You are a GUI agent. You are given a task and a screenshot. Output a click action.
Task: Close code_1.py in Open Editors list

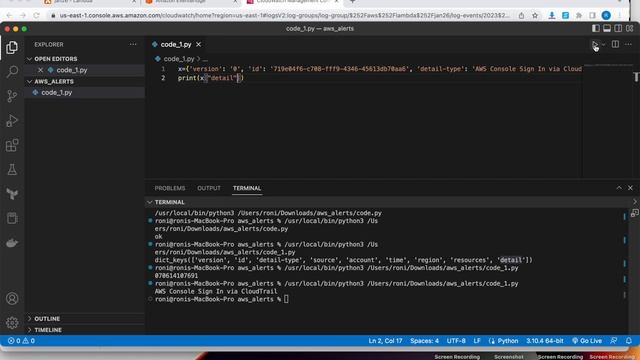click(40, 70)
